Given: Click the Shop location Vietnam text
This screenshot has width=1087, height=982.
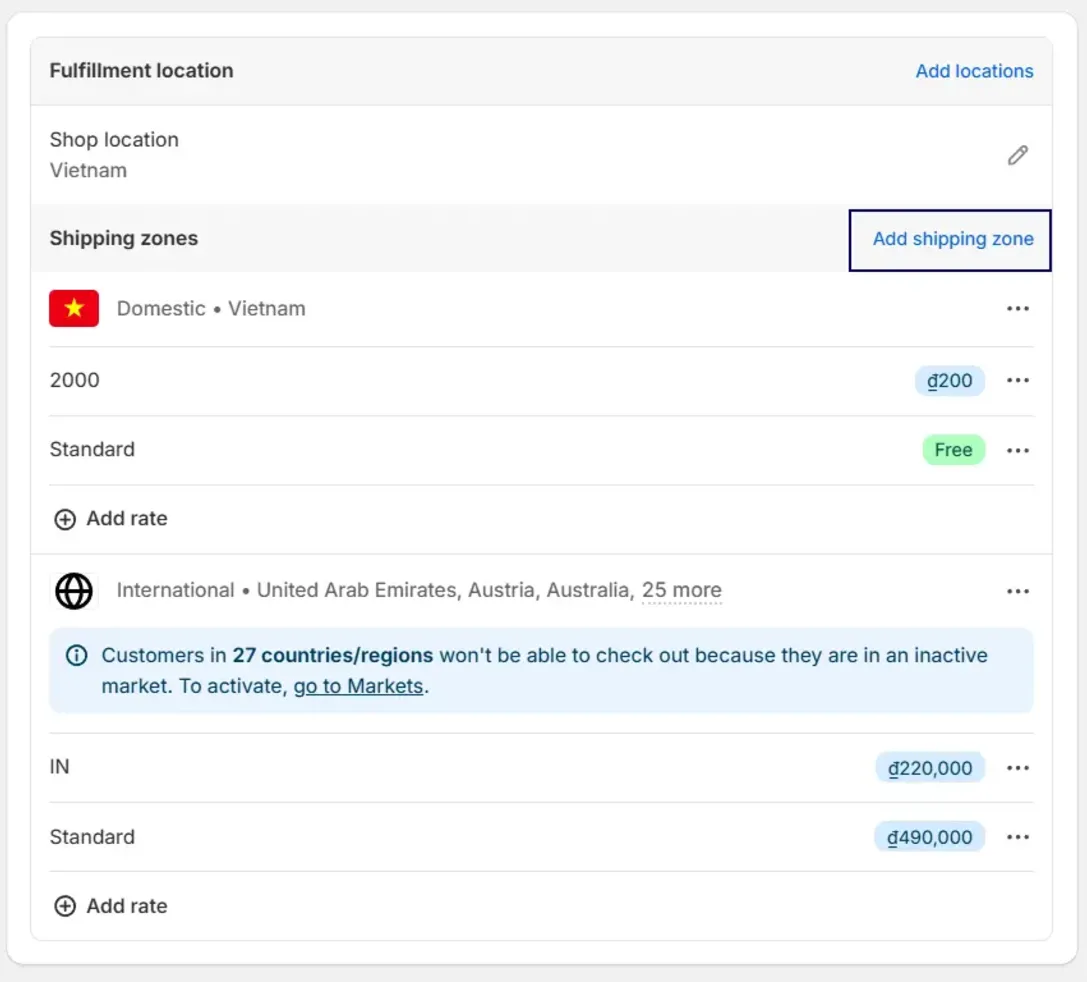Looking at the screenshot, I should 114,155.
